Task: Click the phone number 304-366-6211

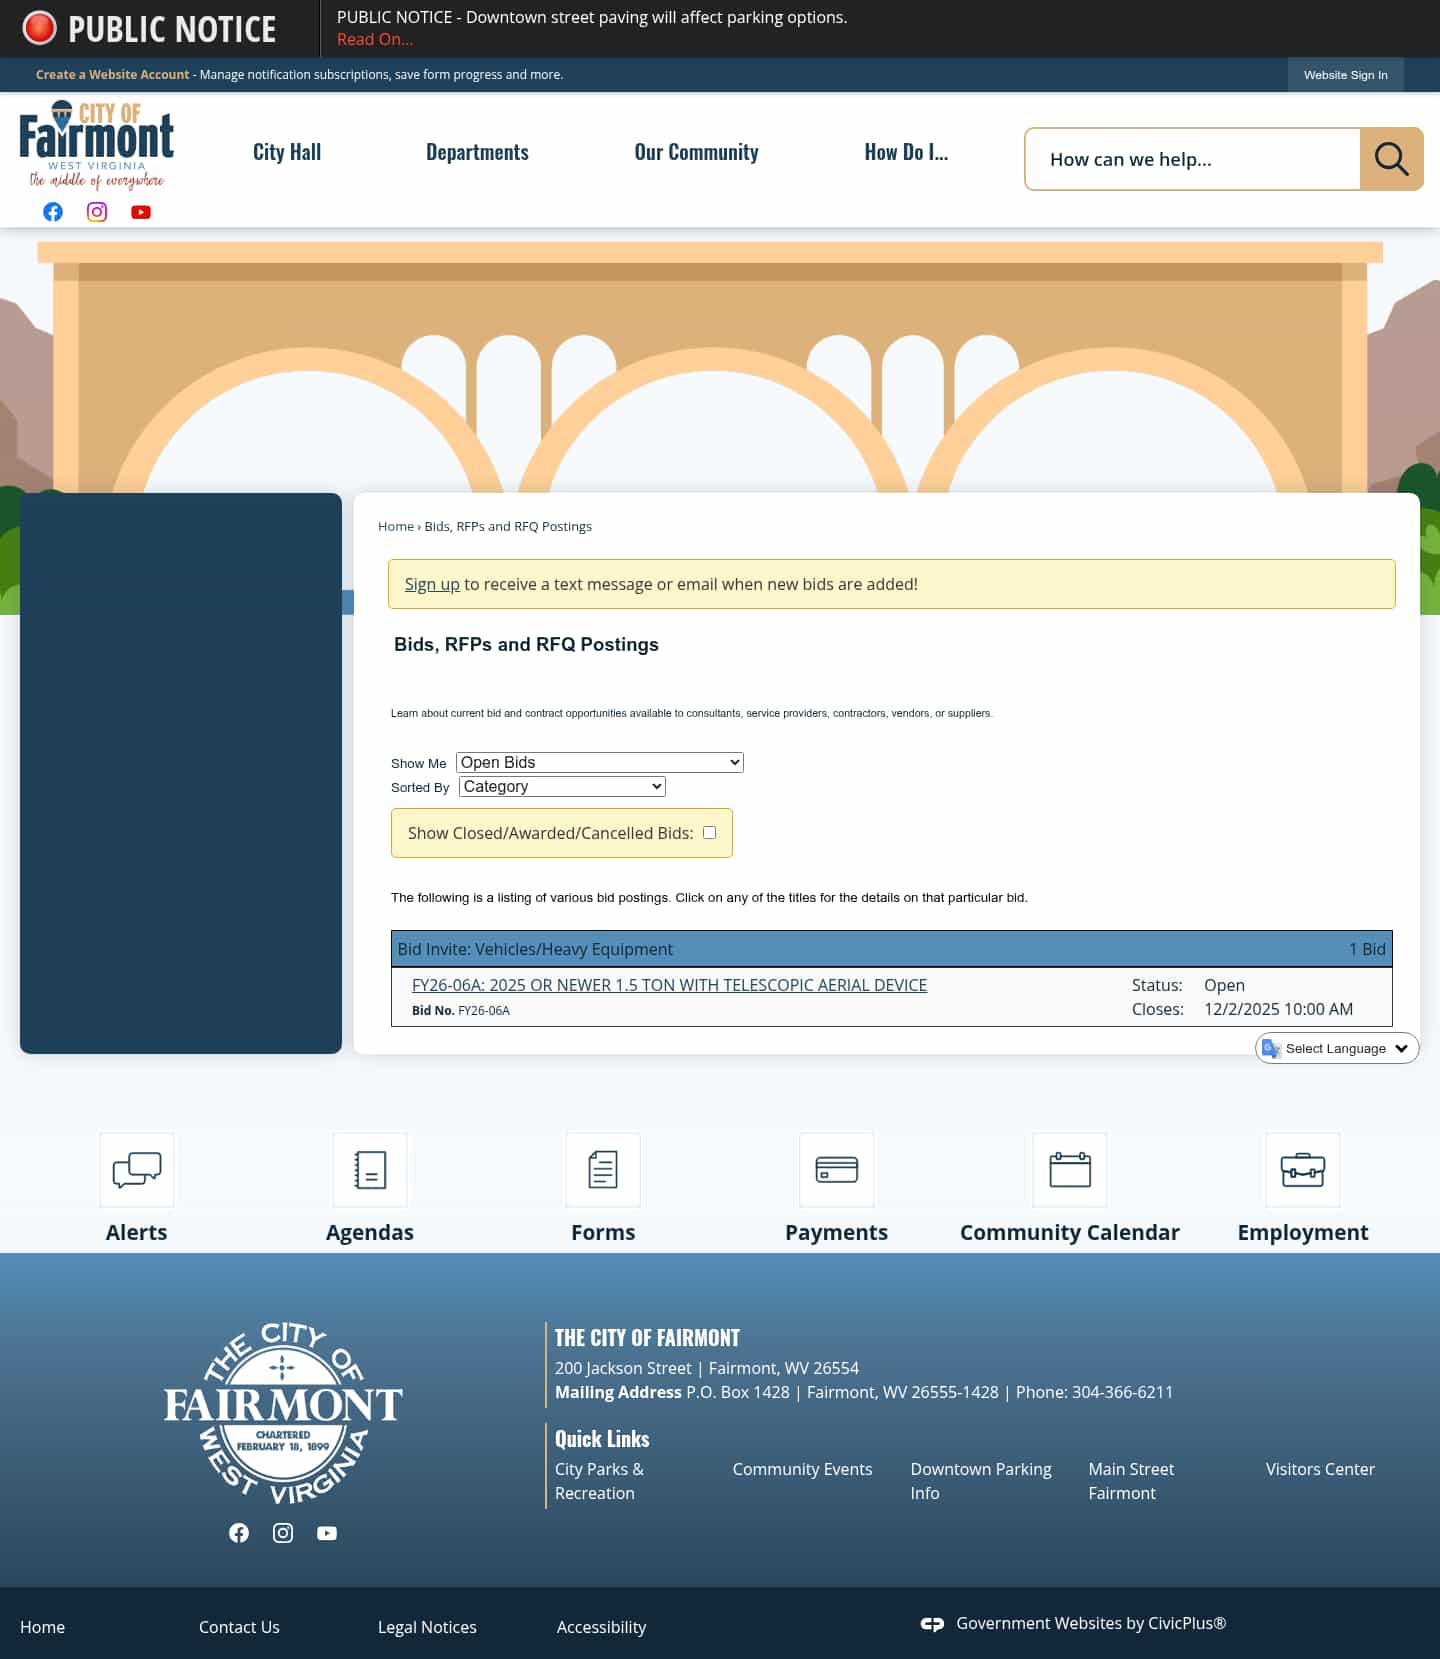Action: [x=1122, y=1392]
